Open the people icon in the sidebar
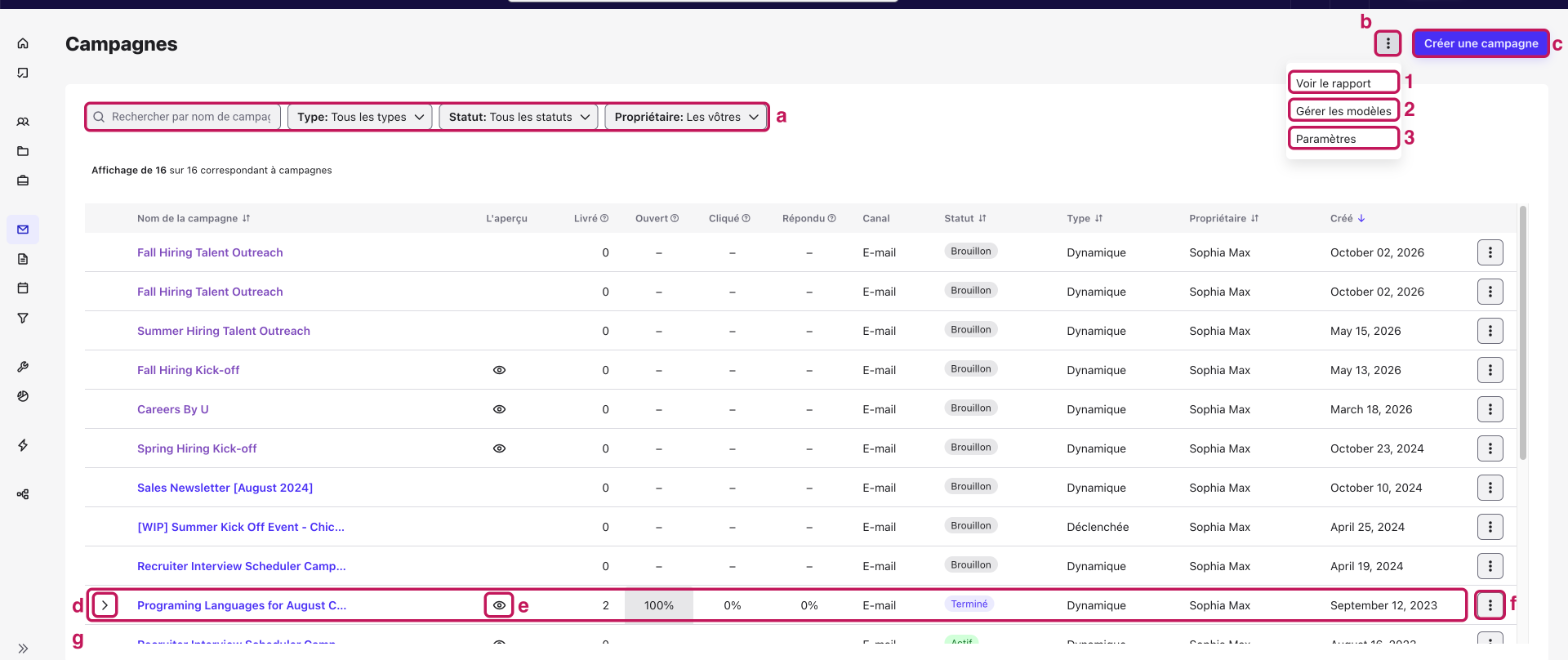 [23, 122]
